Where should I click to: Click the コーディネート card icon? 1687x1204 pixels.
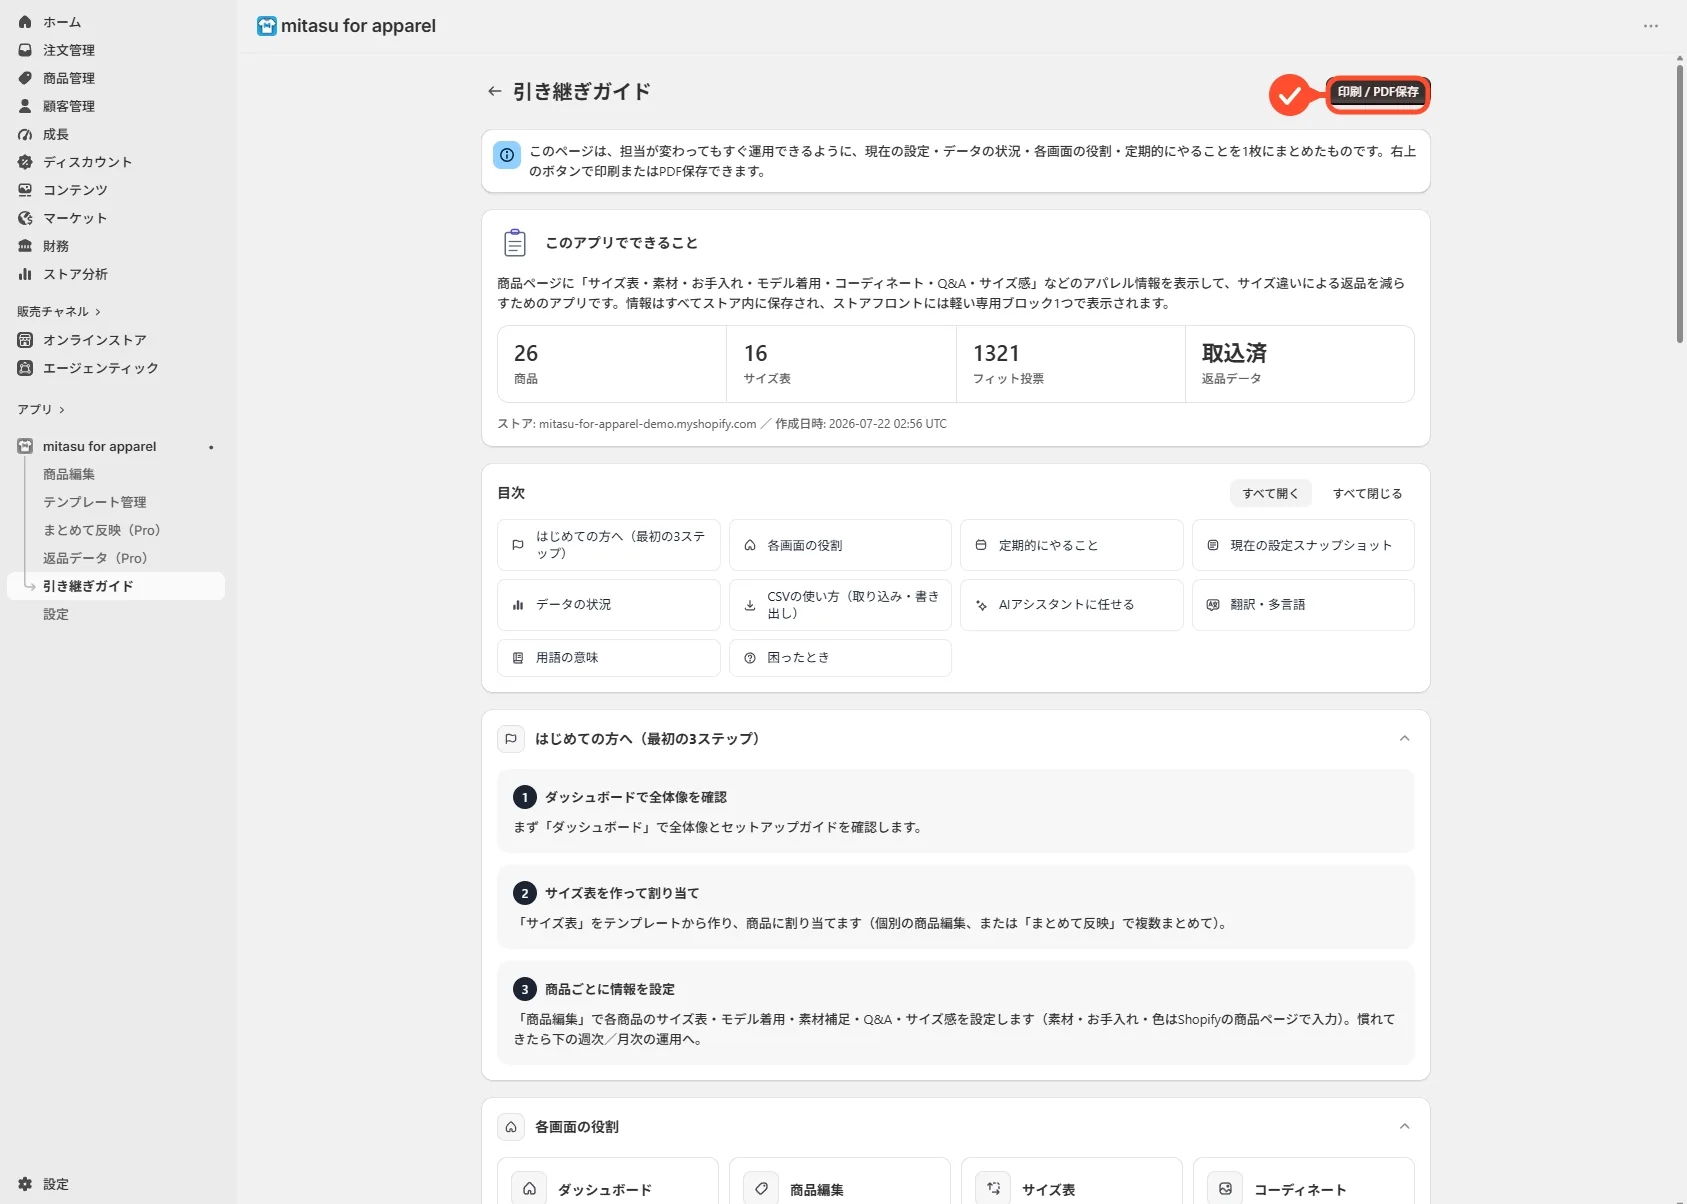pyautogui.click(x=1225, y=1189)
